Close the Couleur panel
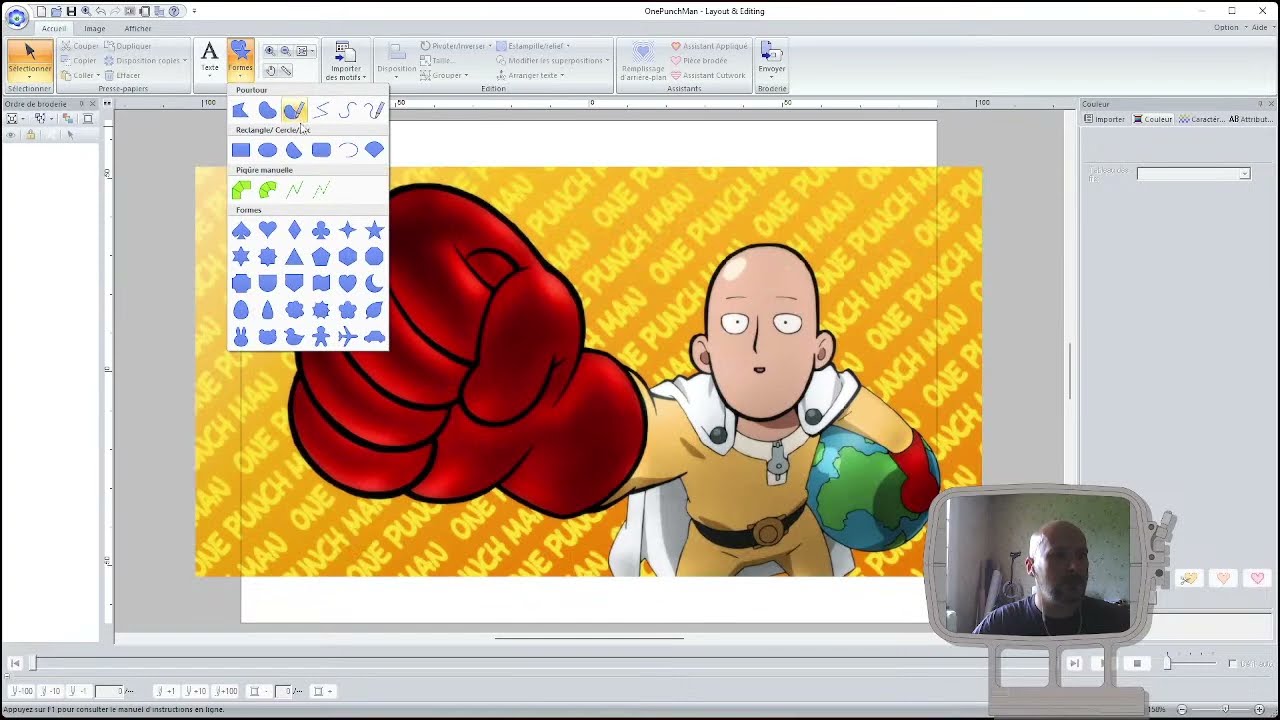This screenshot has width=1280, height=720. click(1271, 104)
